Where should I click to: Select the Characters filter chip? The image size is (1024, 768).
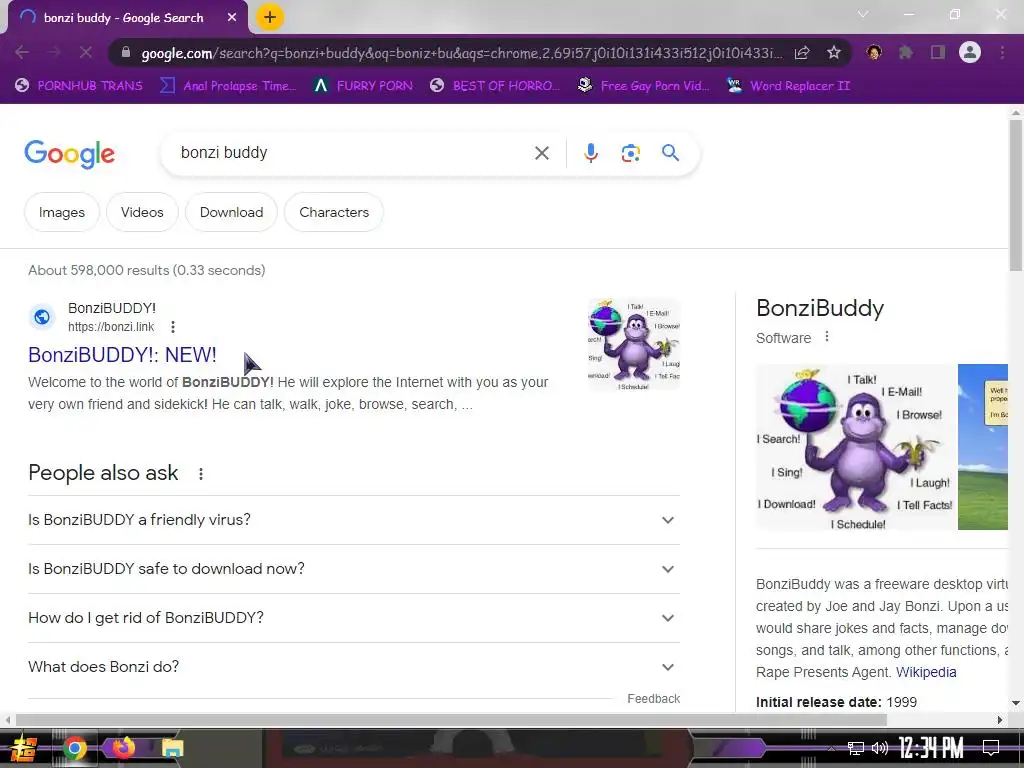coord(334,212)
